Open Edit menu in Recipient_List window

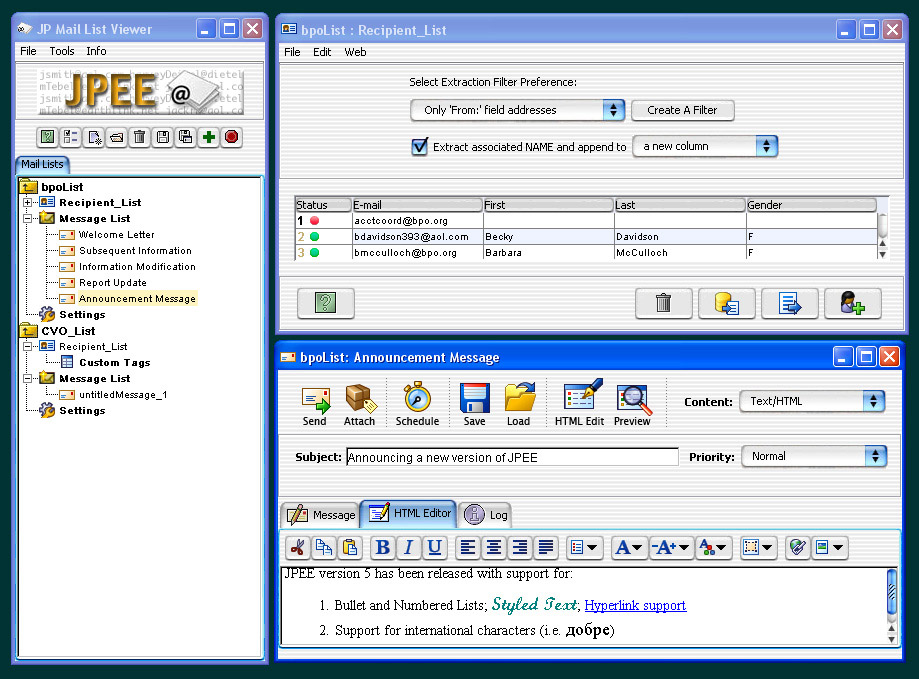click(x=322, y=52)
